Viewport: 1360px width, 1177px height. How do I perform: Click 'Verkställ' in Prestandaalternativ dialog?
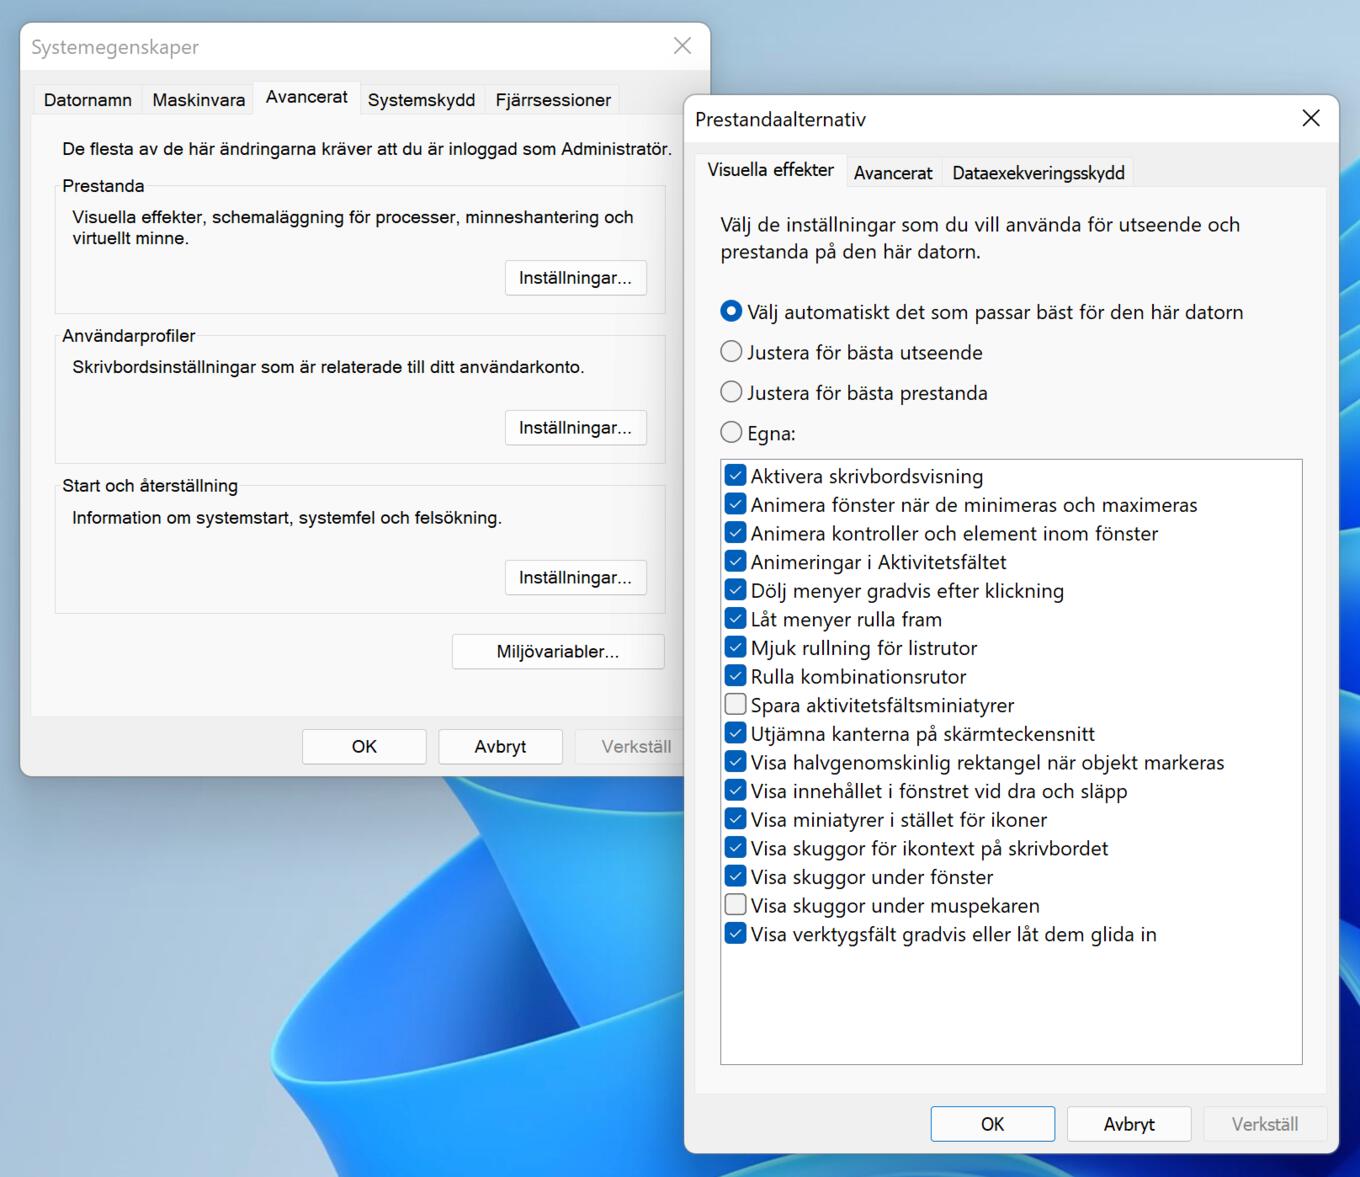[1265, 1124]
